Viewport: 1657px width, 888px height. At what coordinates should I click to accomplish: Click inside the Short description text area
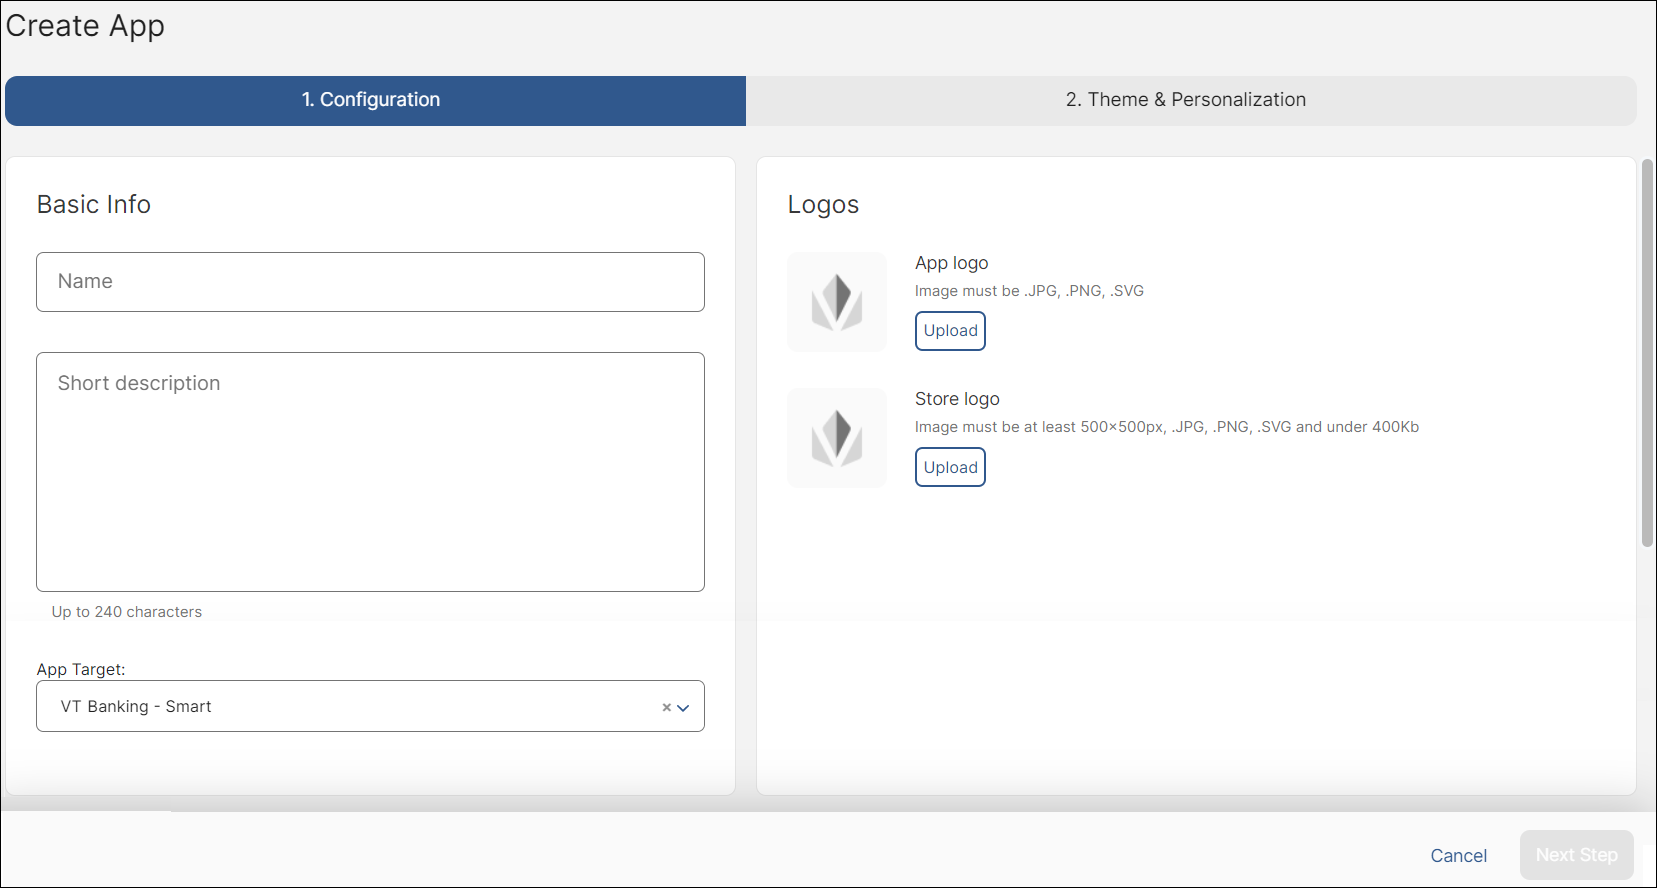[x=370, y=472]
